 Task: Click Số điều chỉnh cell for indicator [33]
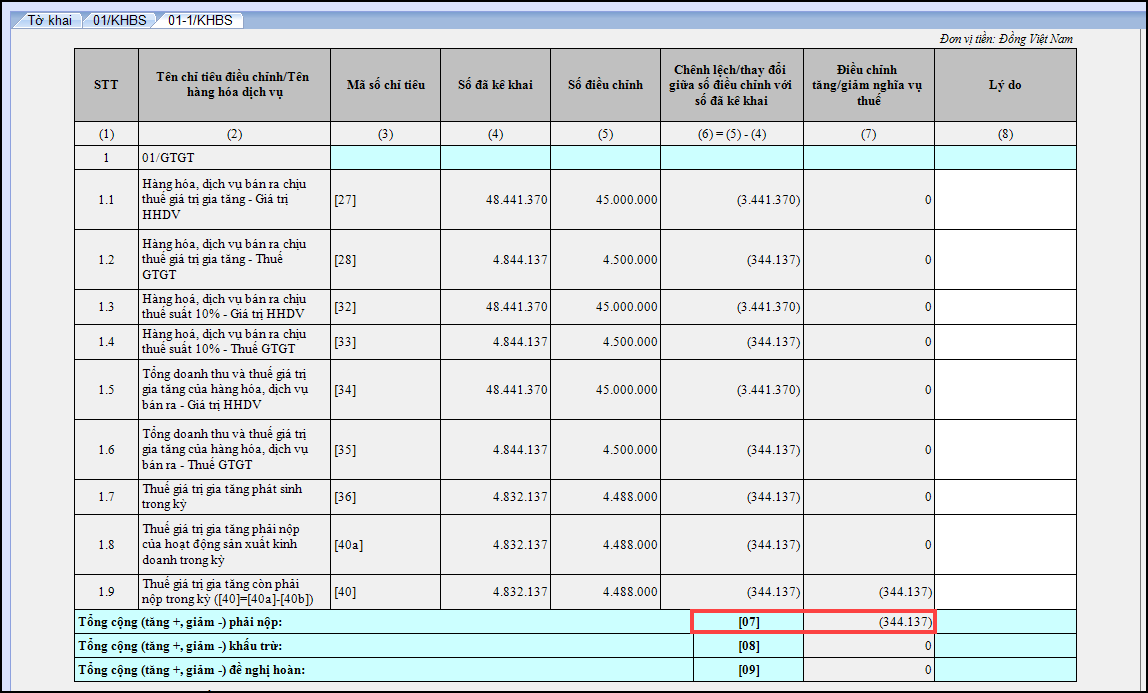click(x=605, y=342)
